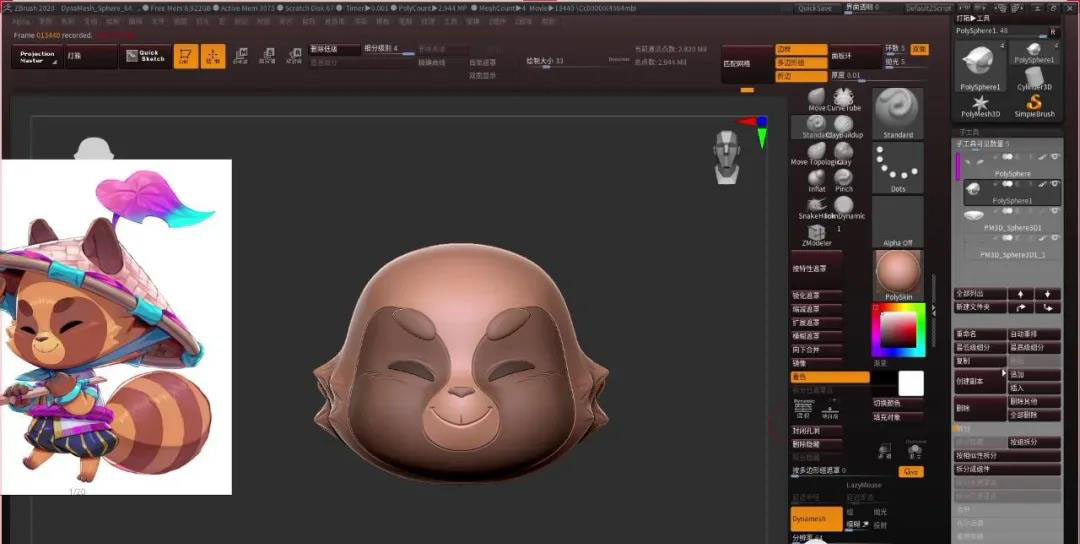The image size is (1080, 544).
Task: Toggle the 双面显示 double-sided display option
Action: [x=482, y=76]
